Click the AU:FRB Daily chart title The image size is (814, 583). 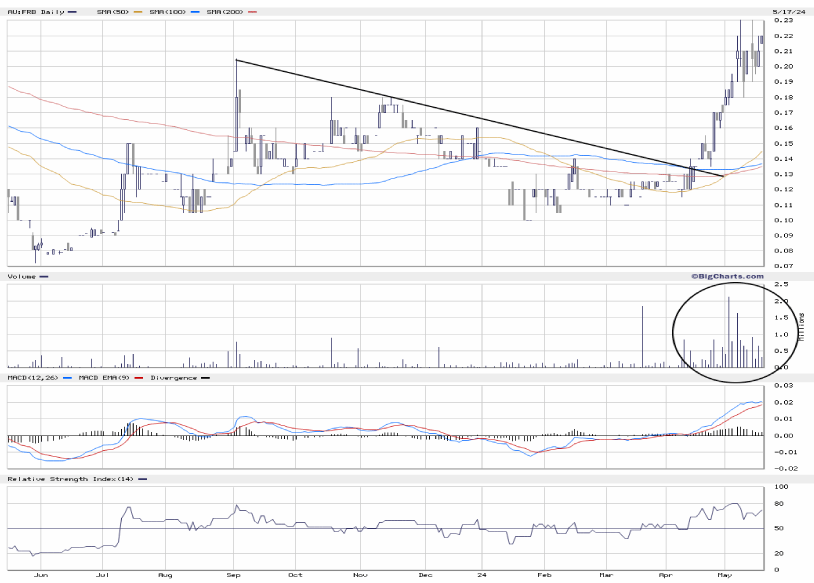coord(34,11)
